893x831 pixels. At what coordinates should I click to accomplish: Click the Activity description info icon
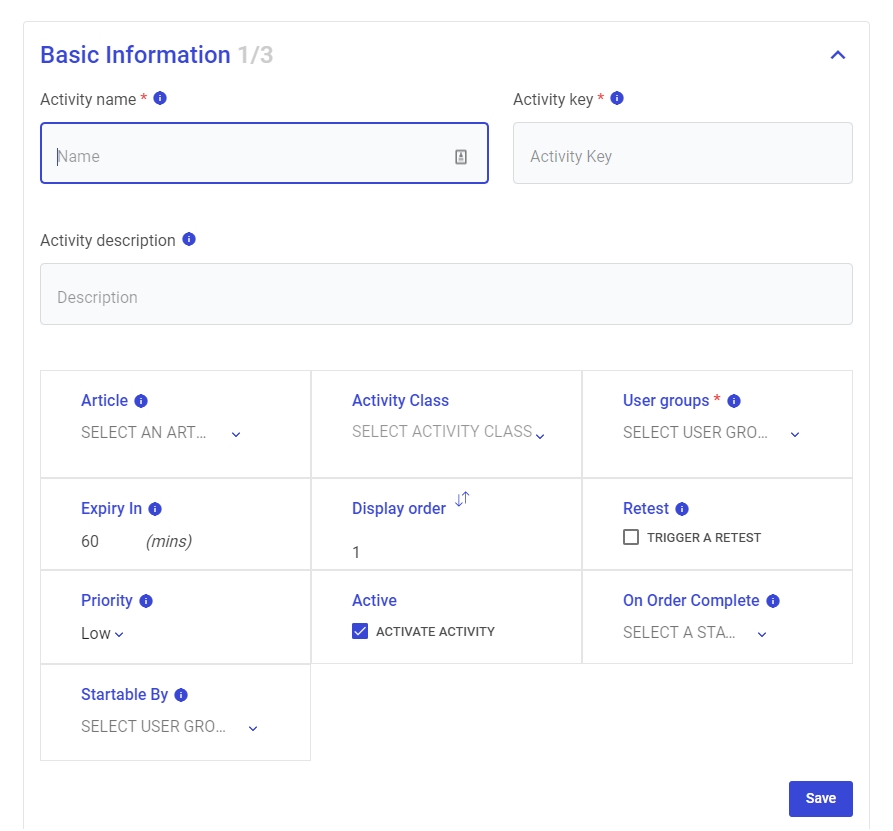(x=189, y=239)
